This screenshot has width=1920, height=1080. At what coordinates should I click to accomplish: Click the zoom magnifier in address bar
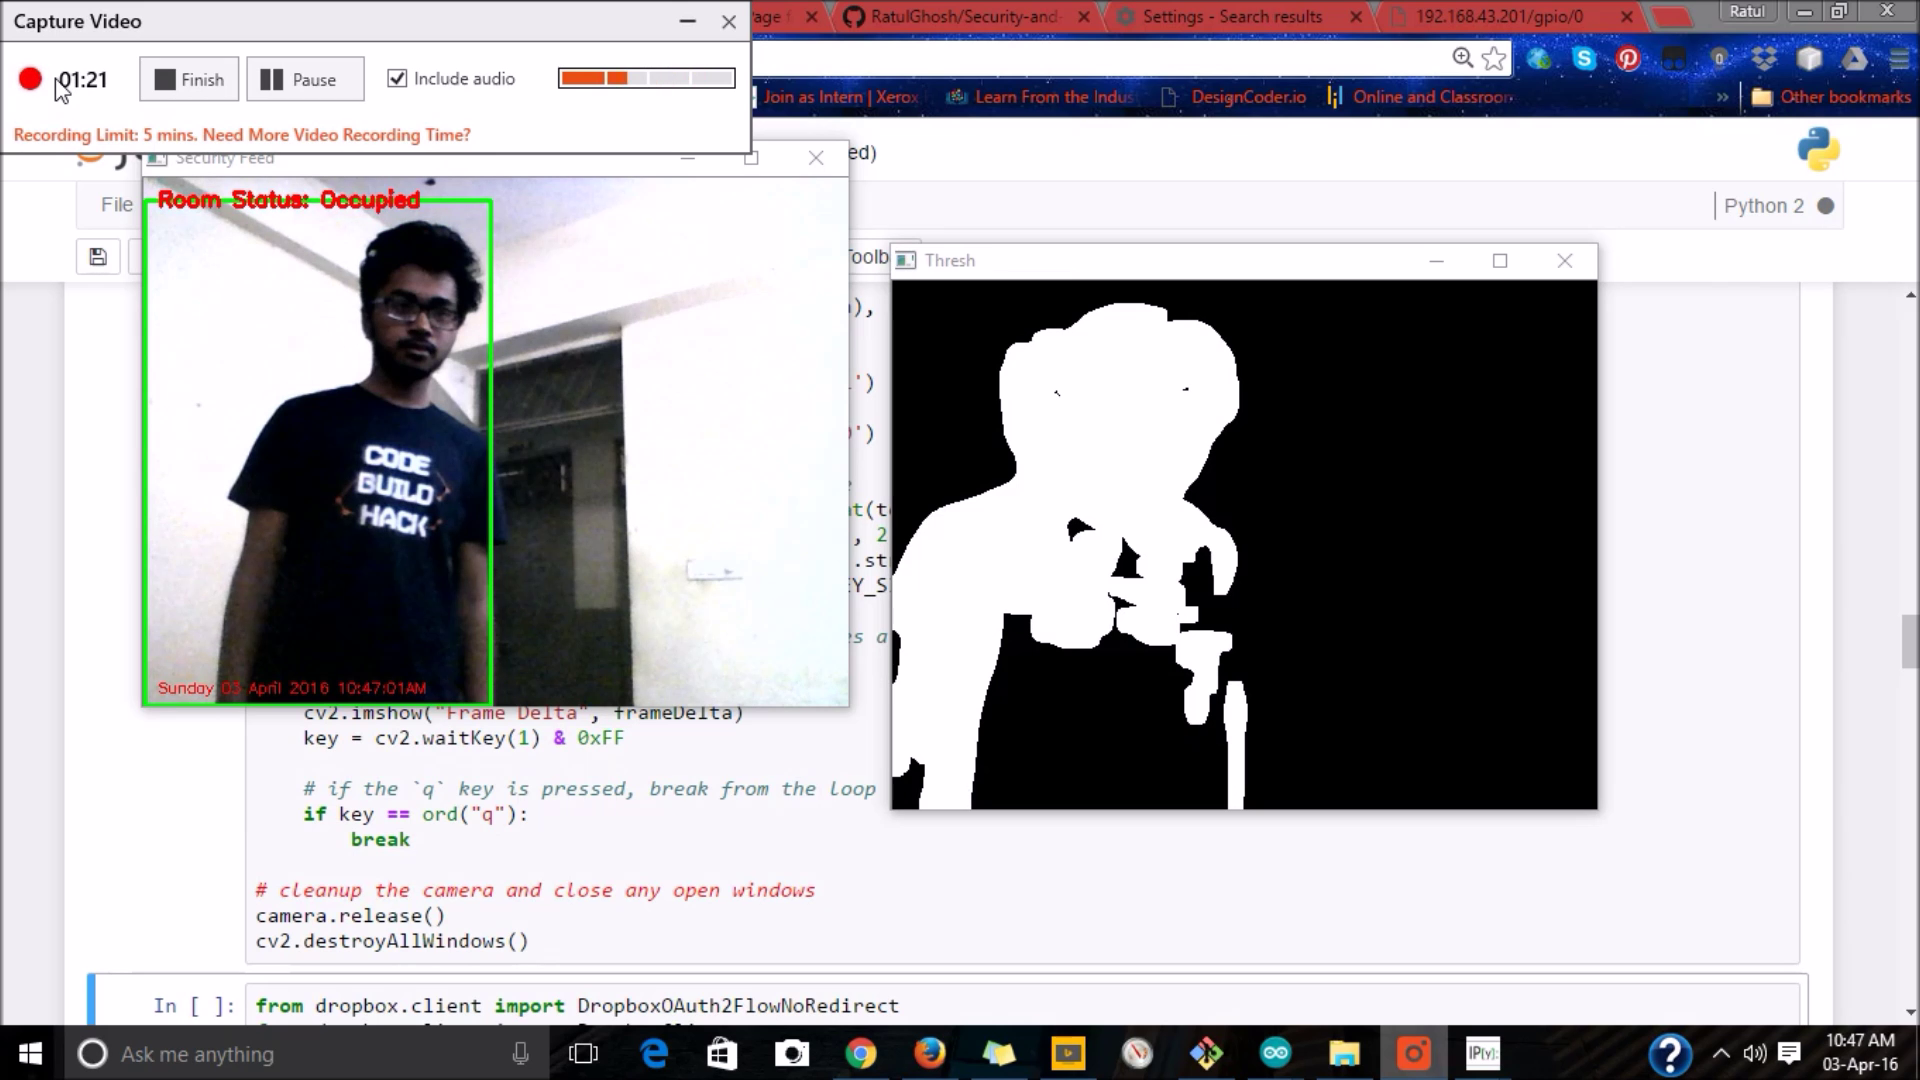coord(1462,58)
